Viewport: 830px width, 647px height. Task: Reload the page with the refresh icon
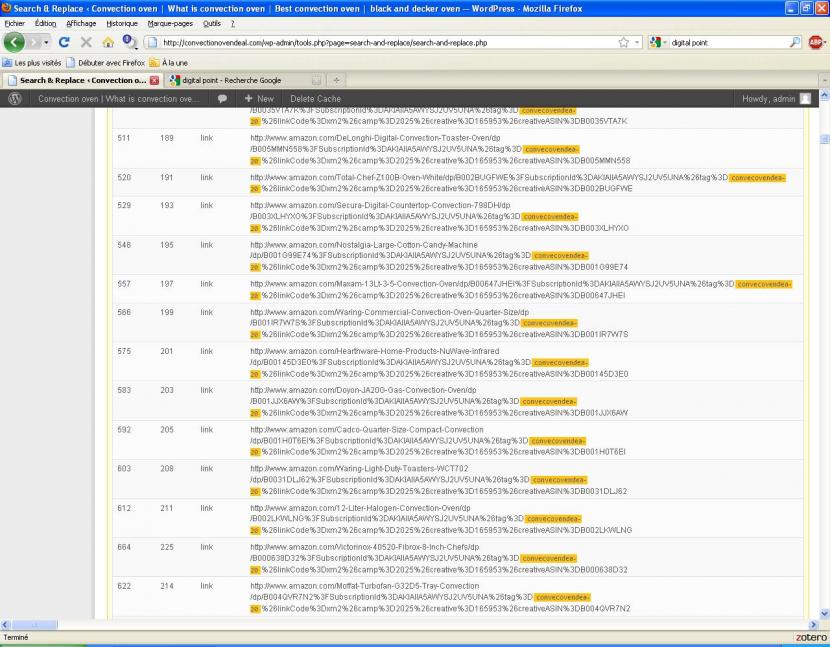[x=65, y=42]
